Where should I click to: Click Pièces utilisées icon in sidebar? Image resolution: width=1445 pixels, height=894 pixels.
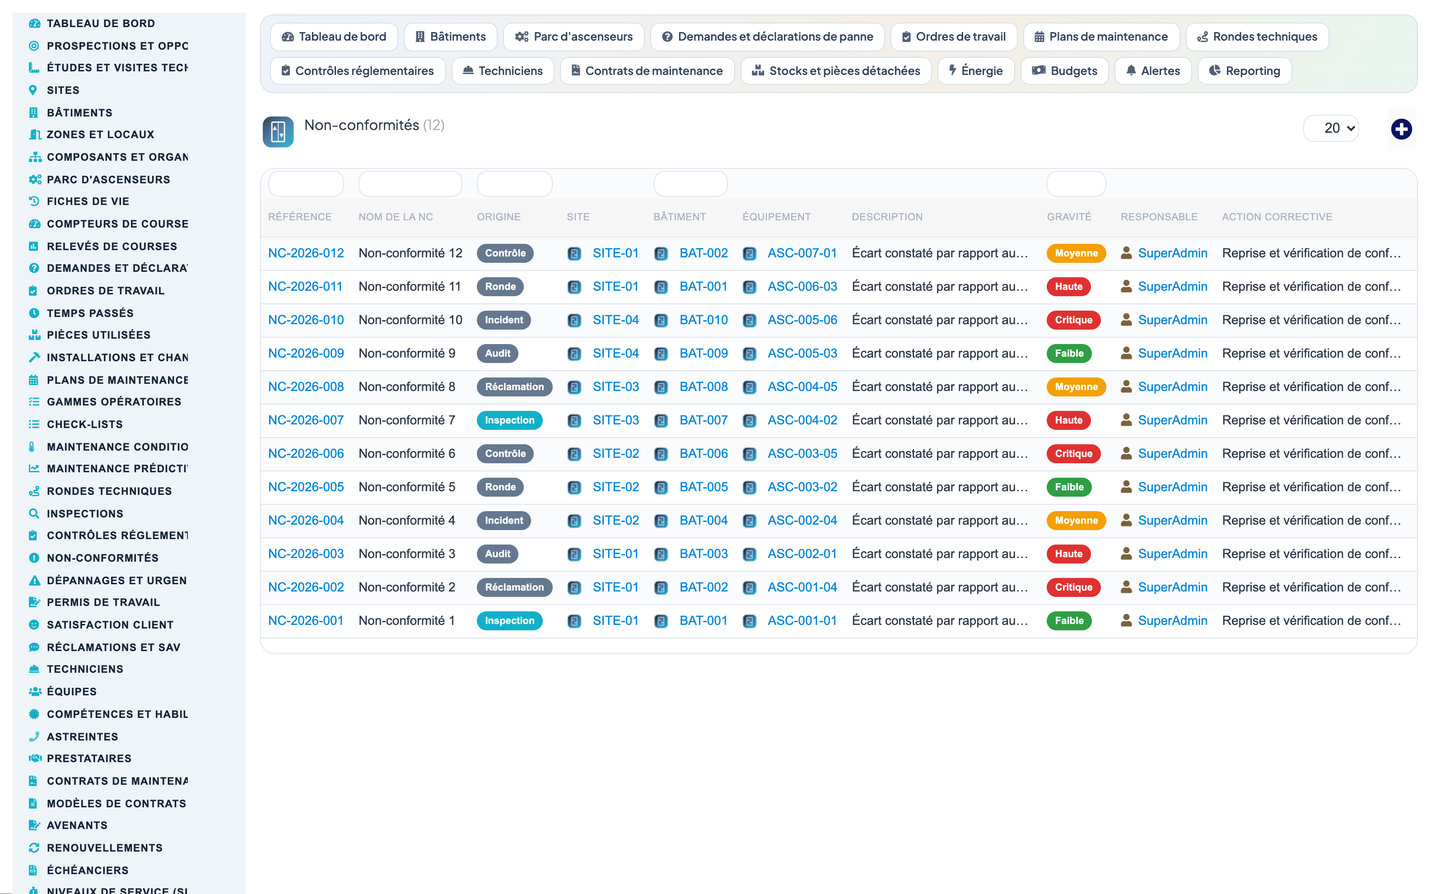pyautogui.click(x=34, y=335)
